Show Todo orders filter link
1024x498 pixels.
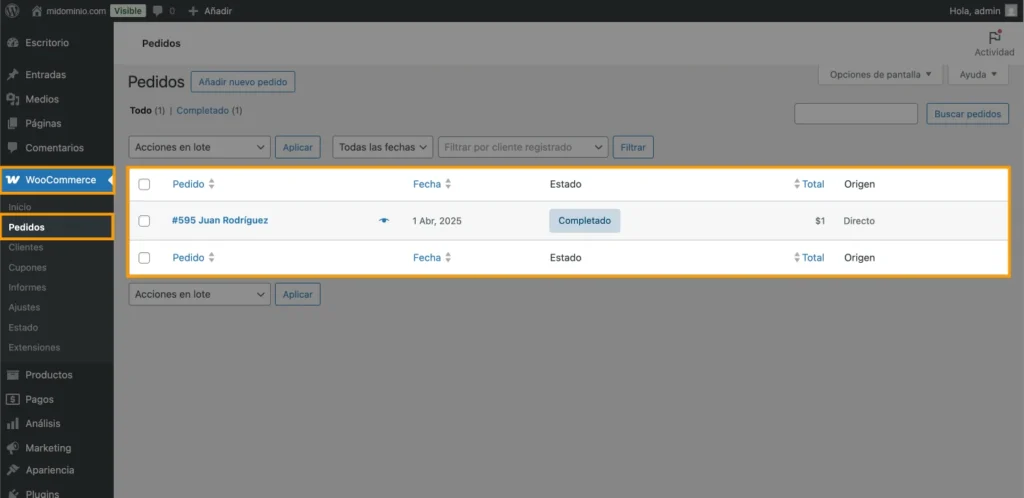click(x=140, y=111)
